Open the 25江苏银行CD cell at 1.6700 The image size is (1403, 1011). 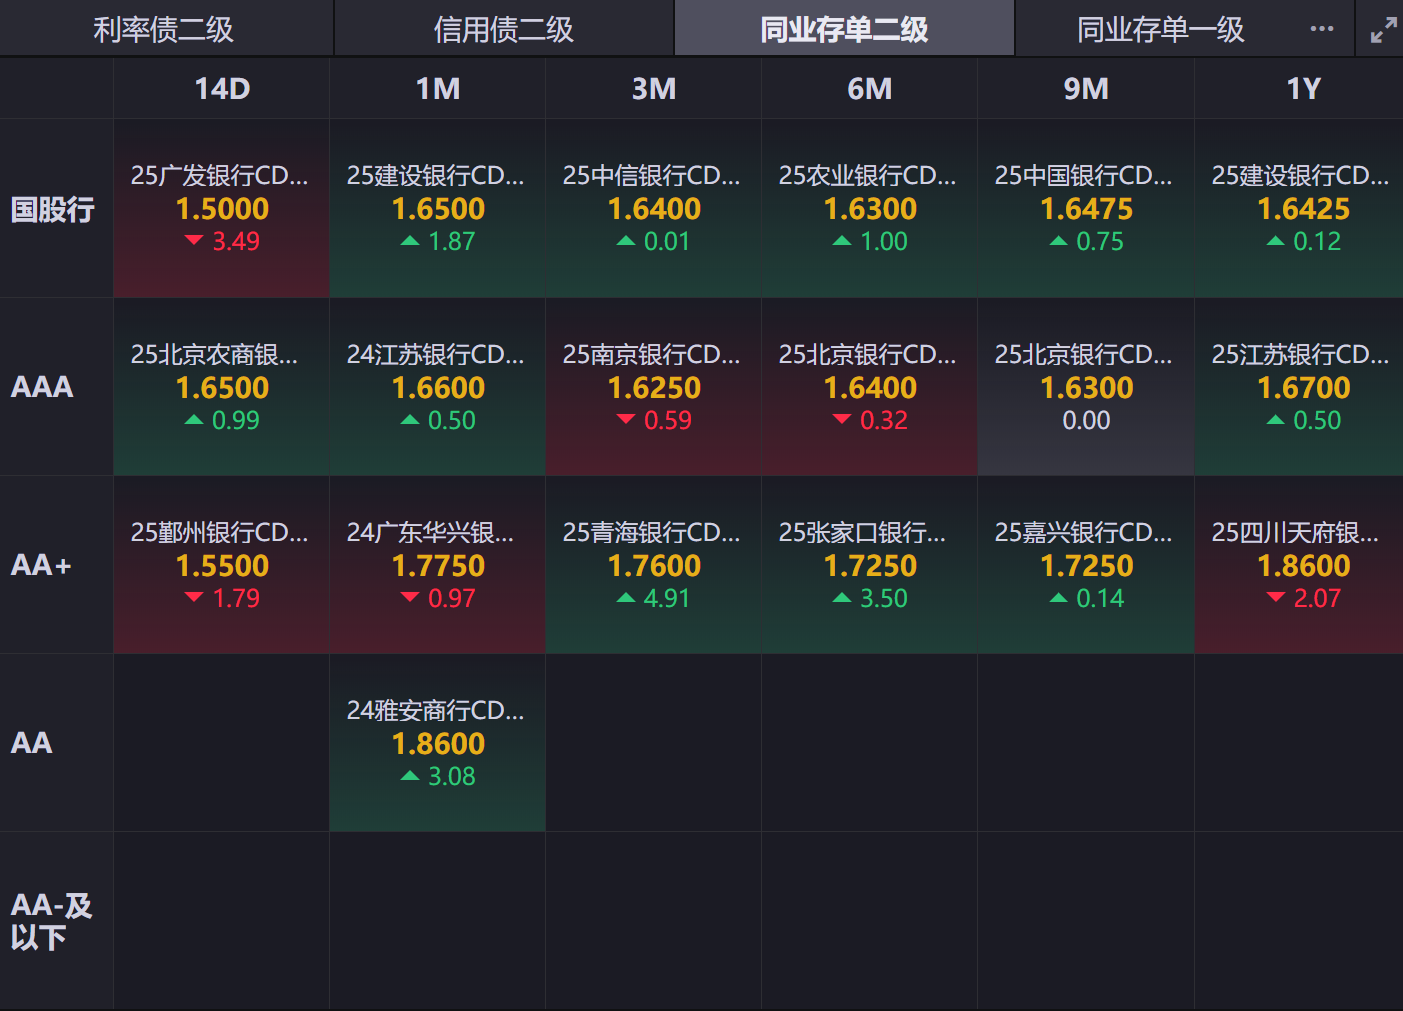tap(1300, 387)
